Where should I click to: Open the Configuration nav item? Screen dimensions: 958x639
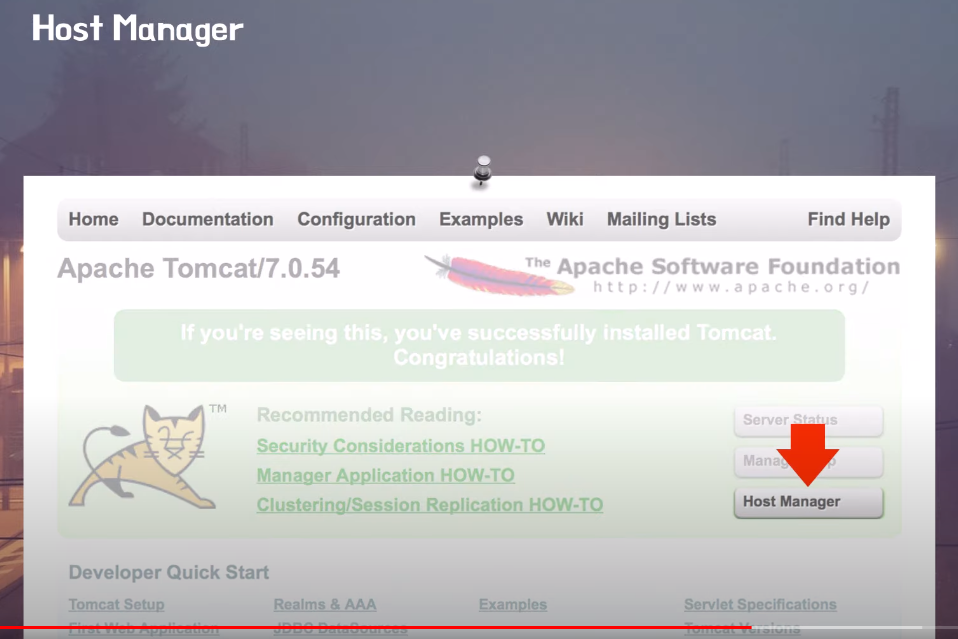click(356, 219)
